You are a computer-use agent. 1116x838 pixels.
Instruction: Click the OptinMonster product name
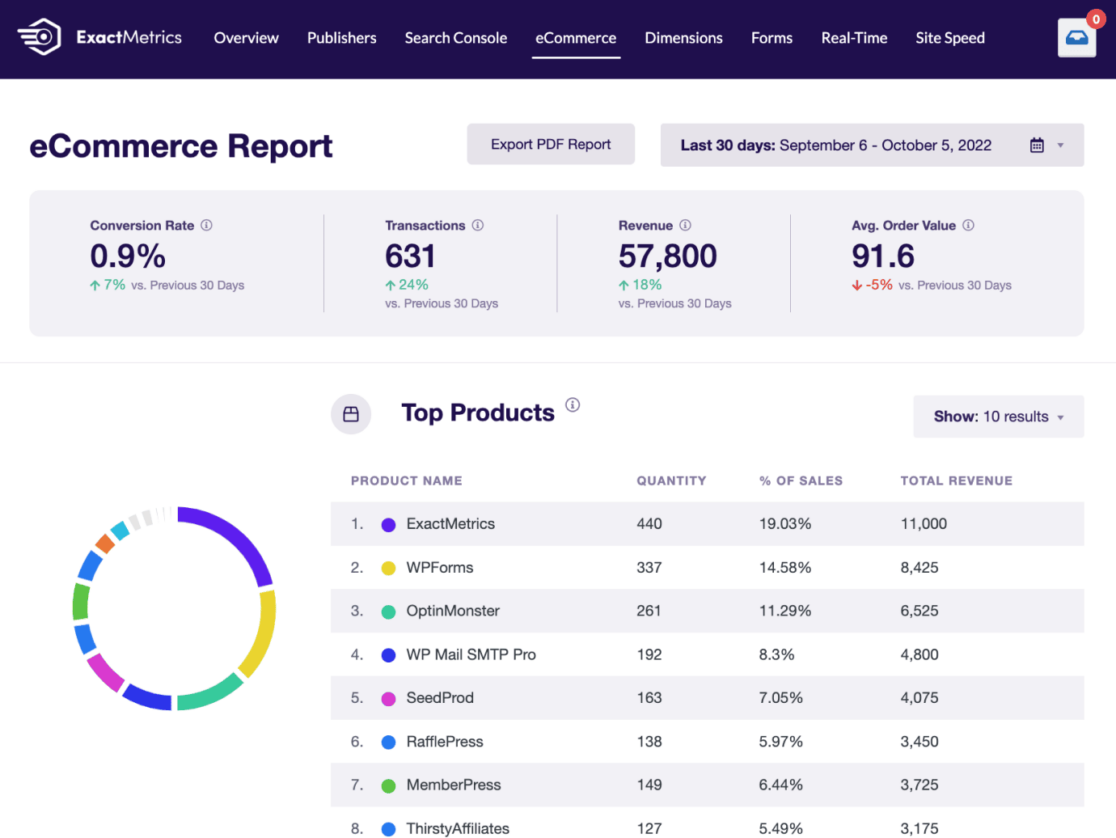(453, 611)
